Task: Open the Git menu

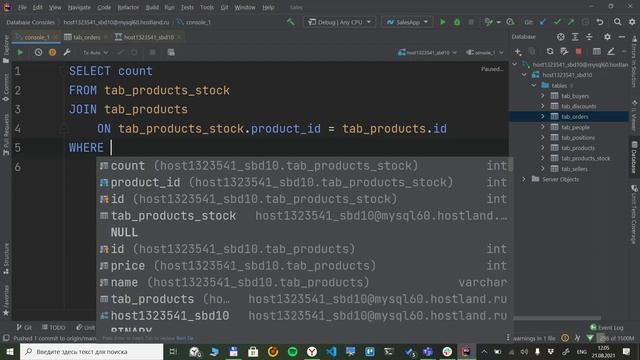Action: pyautogui.click(x=224, y=7)
